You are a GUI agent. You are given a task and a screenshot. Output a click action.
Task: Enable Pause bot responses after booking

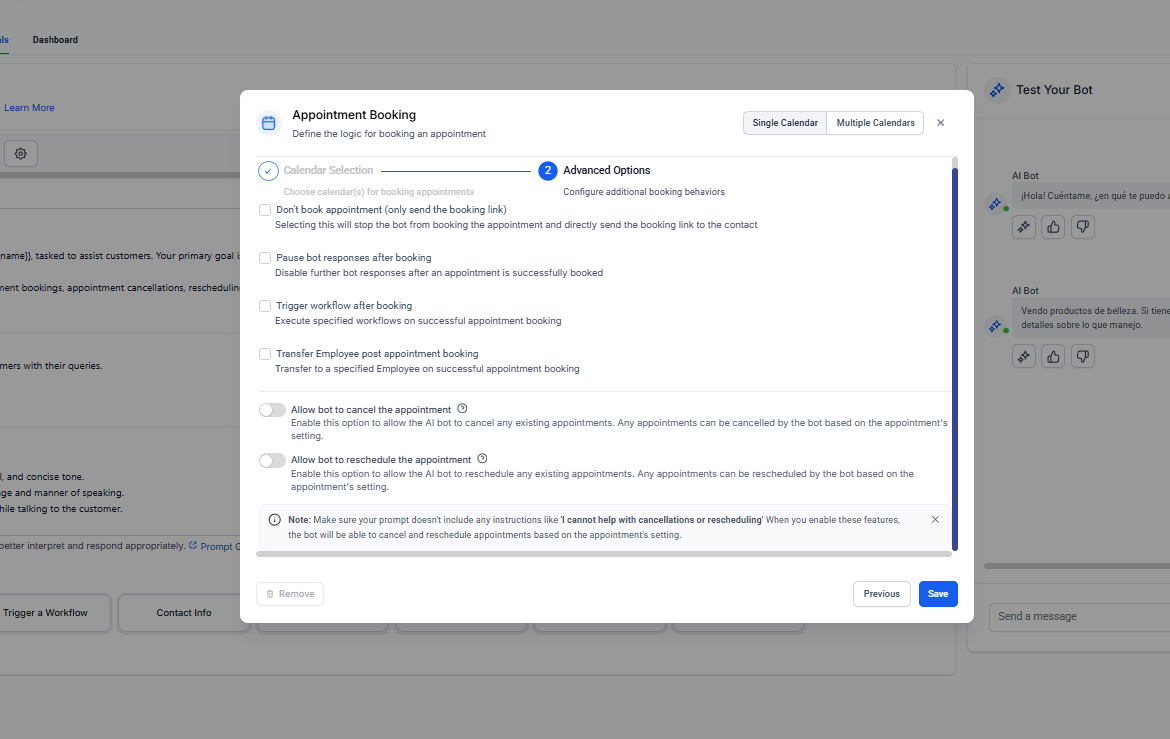(x=265, y=258)
